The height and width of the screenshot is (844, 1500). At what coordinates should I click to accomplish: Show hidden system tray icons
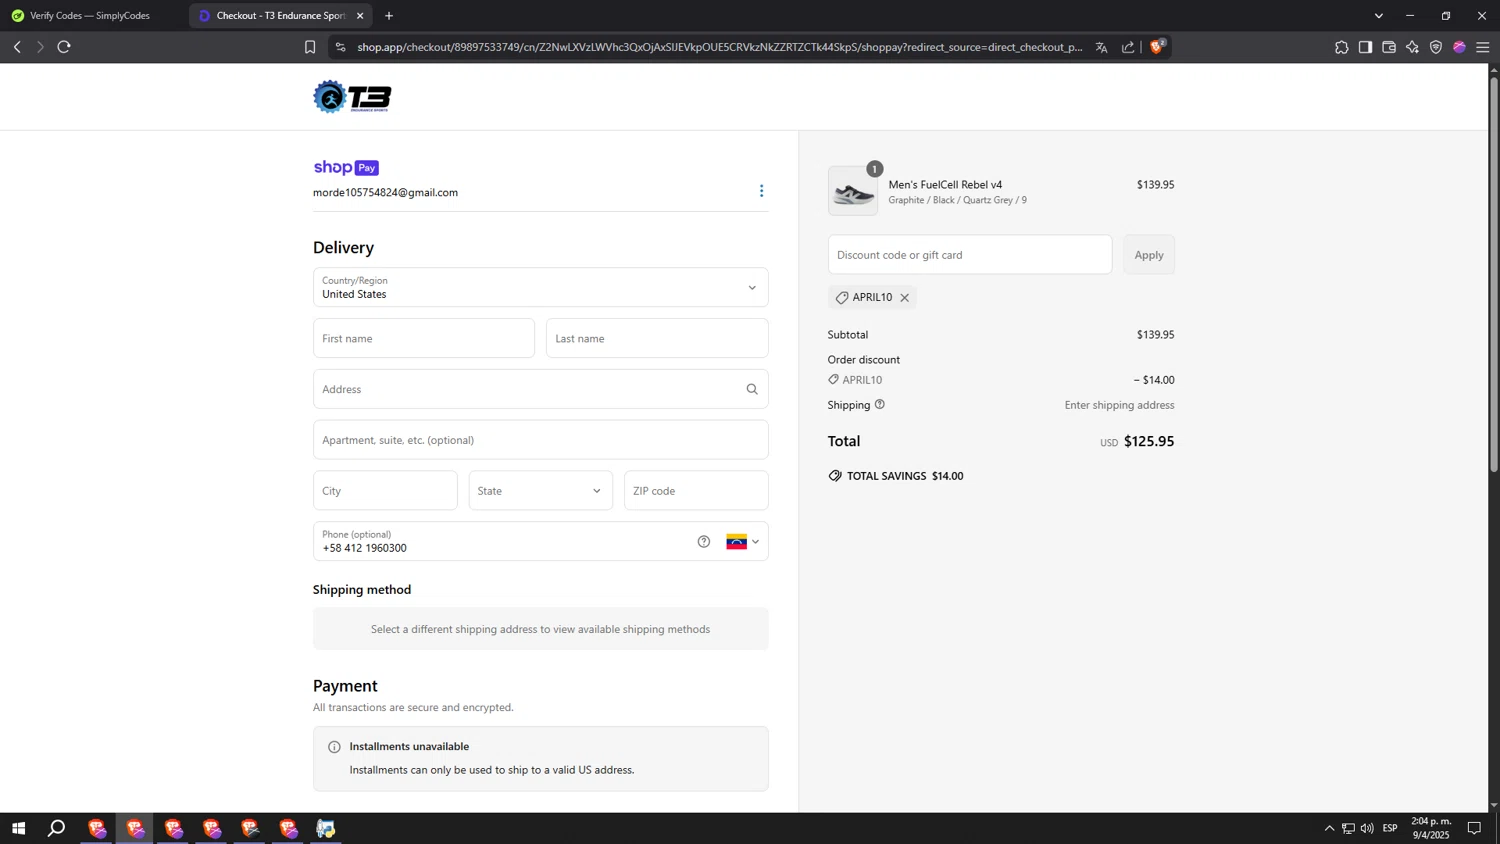[x=1329, y=828]
